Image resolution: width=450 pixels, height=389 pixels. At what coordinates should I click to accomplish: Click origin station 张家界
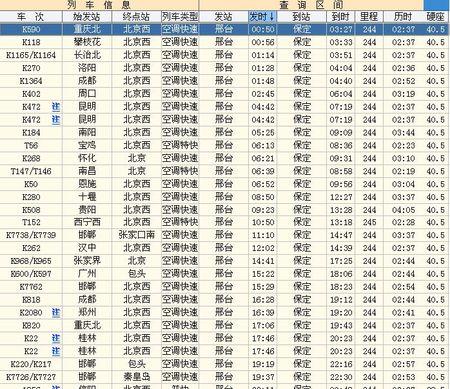pos(87,261)
